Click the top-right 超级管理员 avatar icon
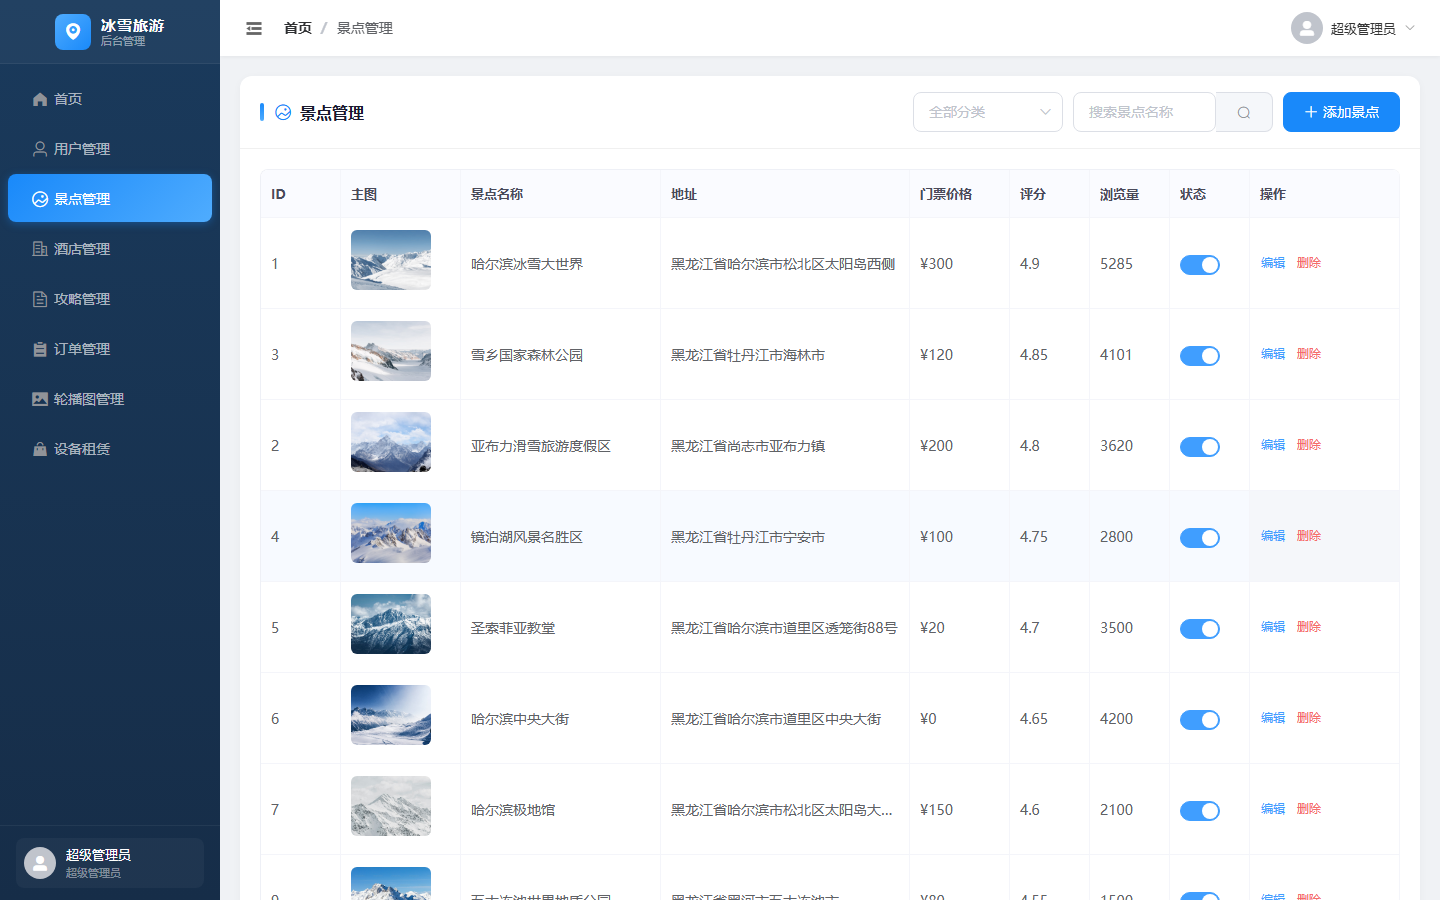 1307,28
